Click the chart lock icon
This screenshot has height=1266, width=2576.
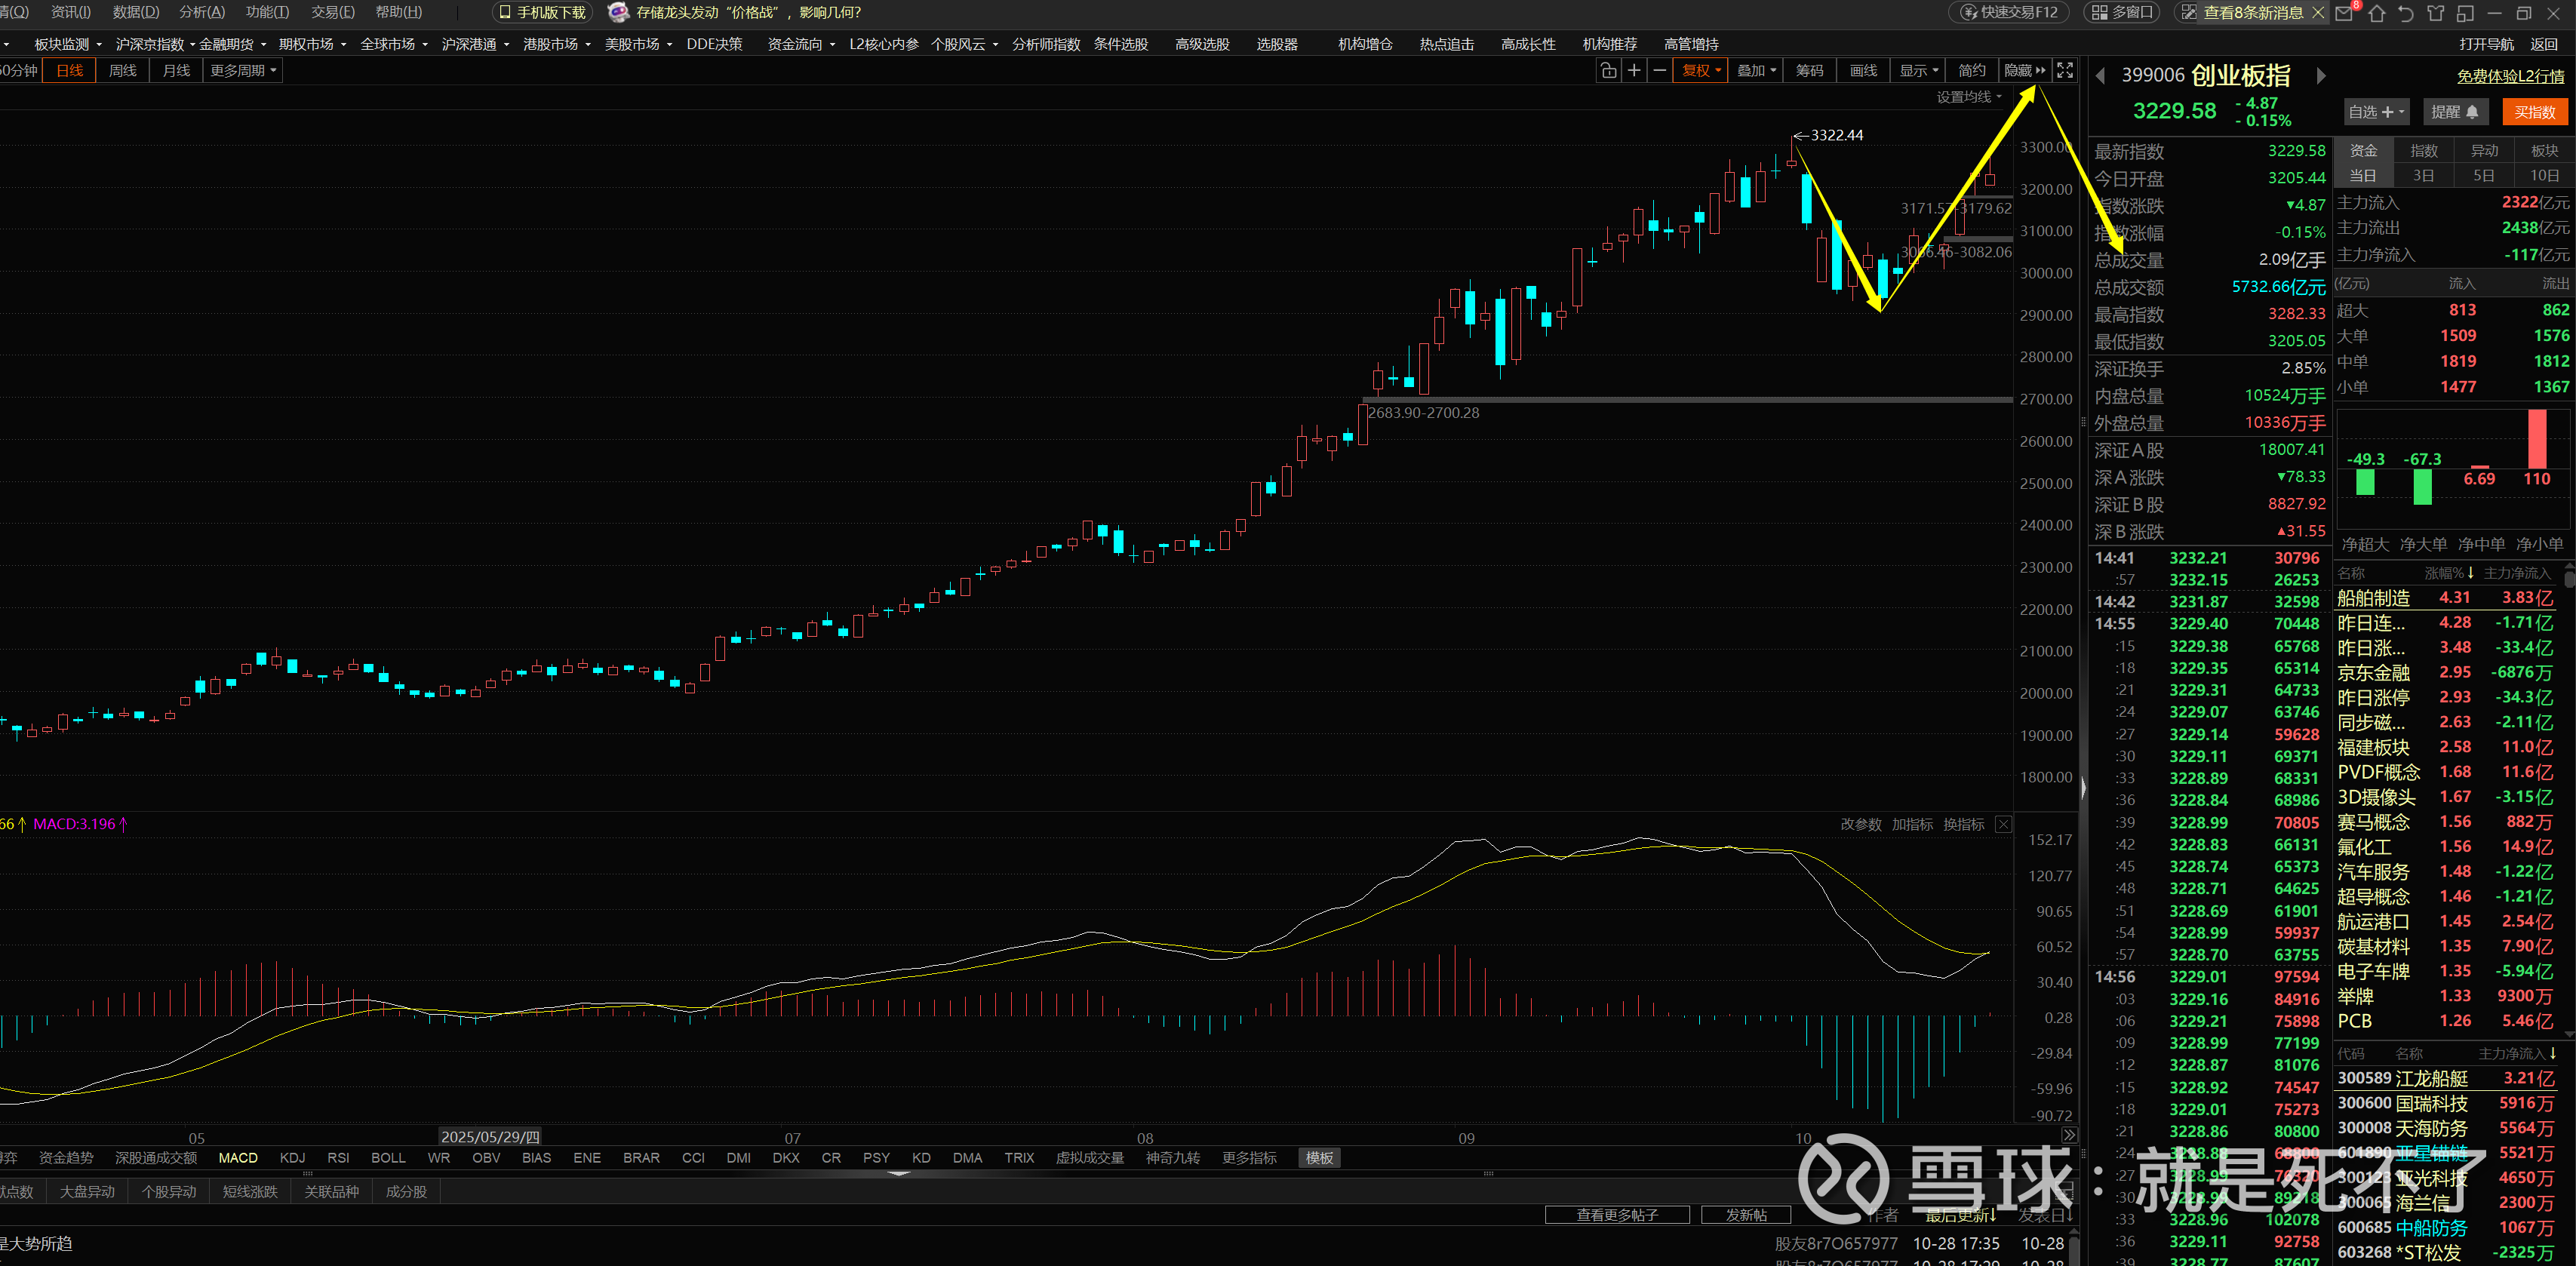pyautogui.click(x=1607, y=70)
